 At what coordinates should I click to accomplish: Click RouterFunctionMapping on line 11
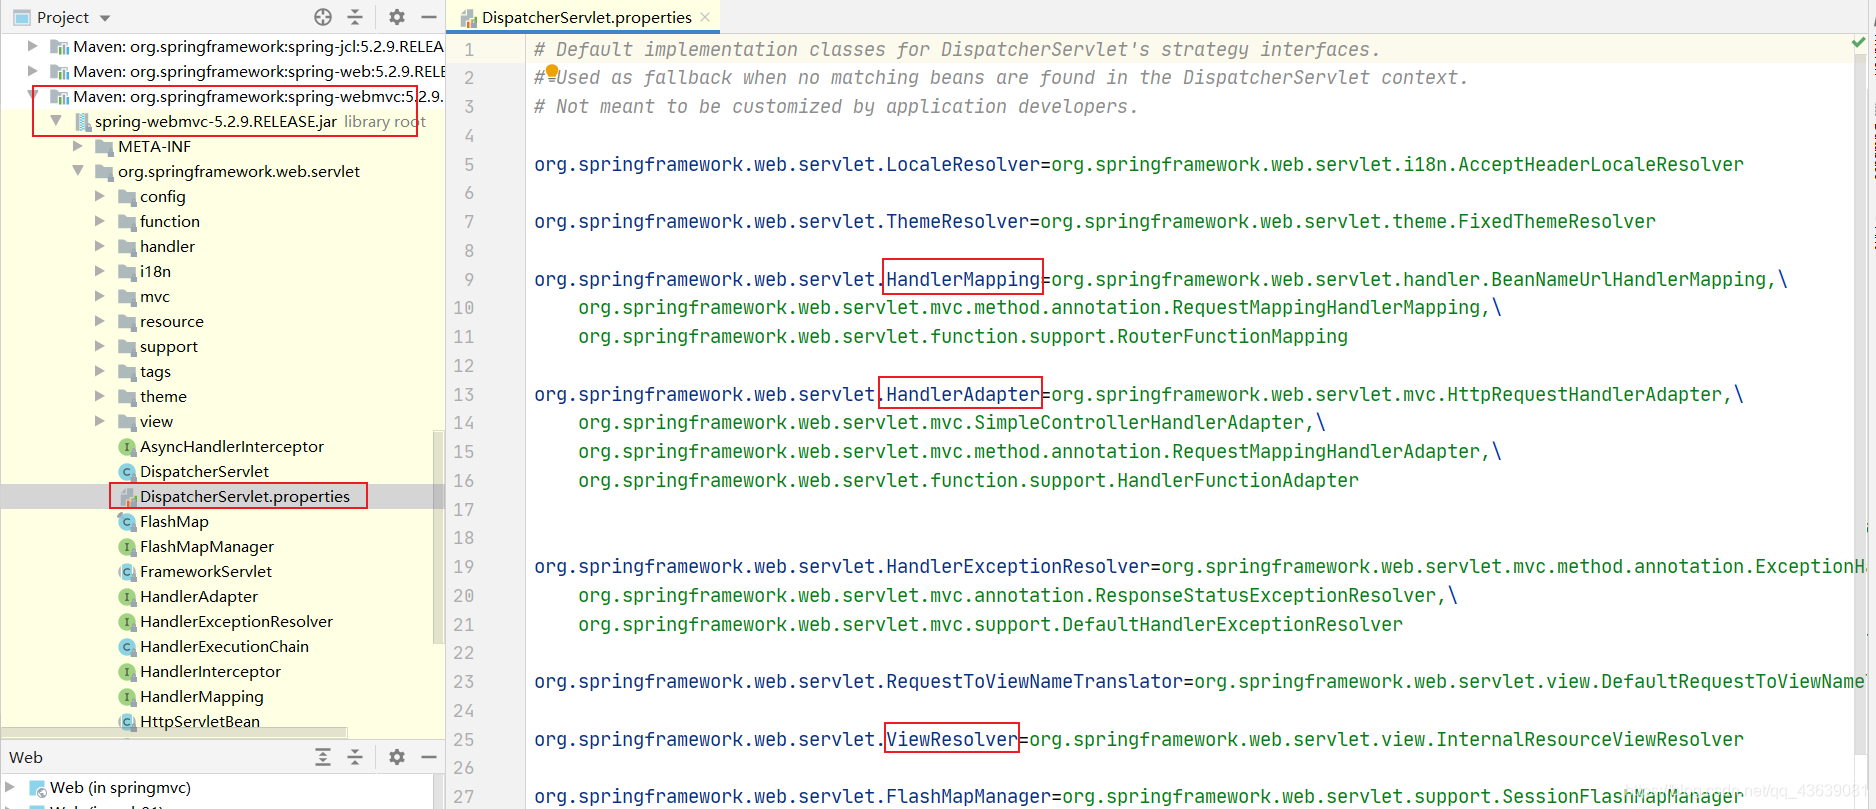tap(1233, 336)
